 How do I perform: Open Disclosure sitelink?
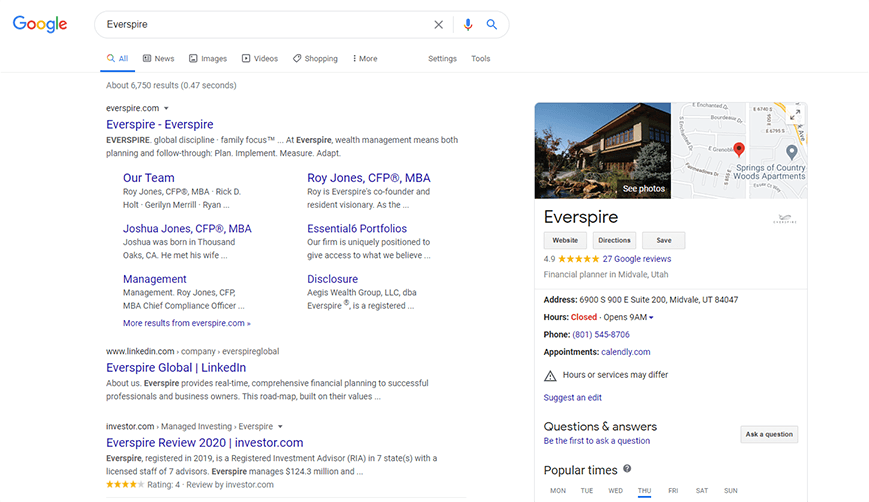click(x=333, y=279)
